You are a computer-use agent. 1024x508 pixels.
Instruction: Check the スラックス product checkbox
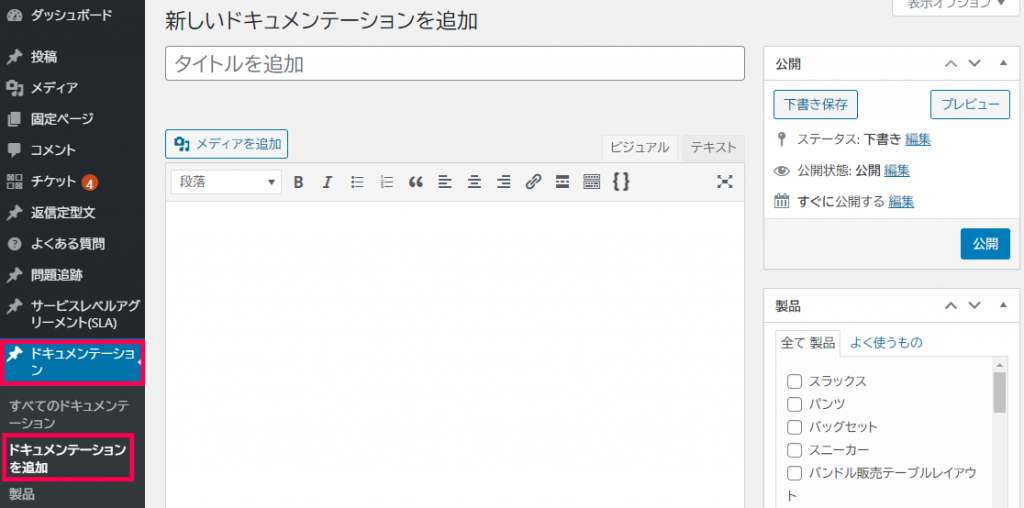pyautogui.click(x=794, y=381)
